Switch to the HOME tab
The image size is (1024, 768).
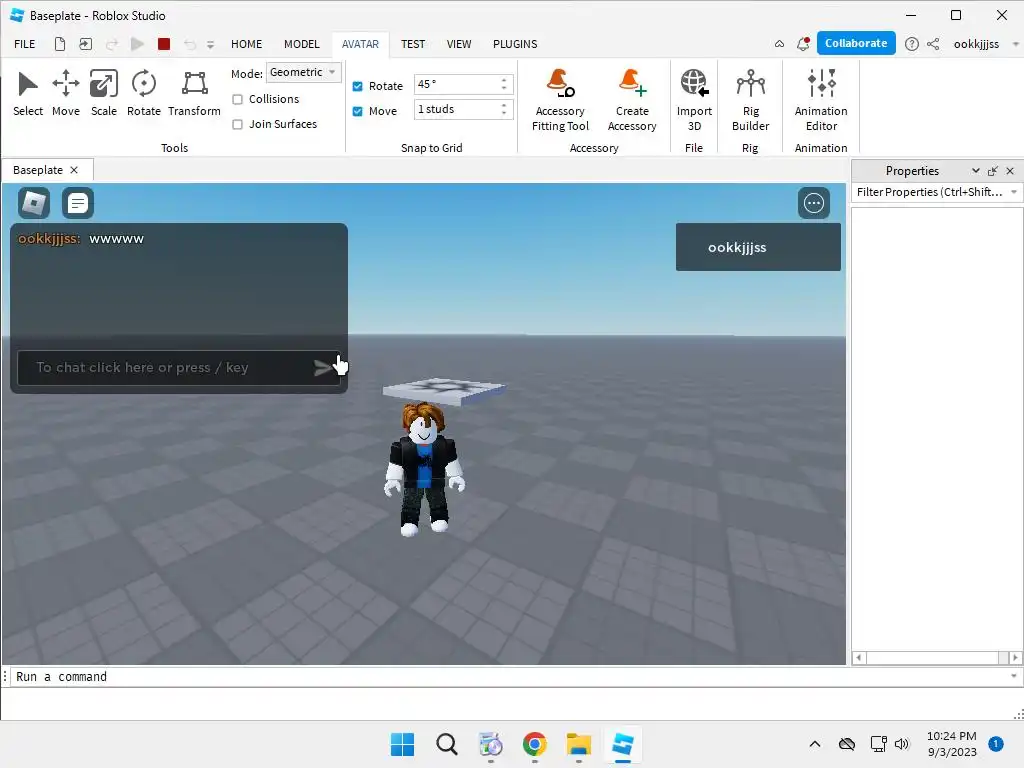tap(246, 44)
